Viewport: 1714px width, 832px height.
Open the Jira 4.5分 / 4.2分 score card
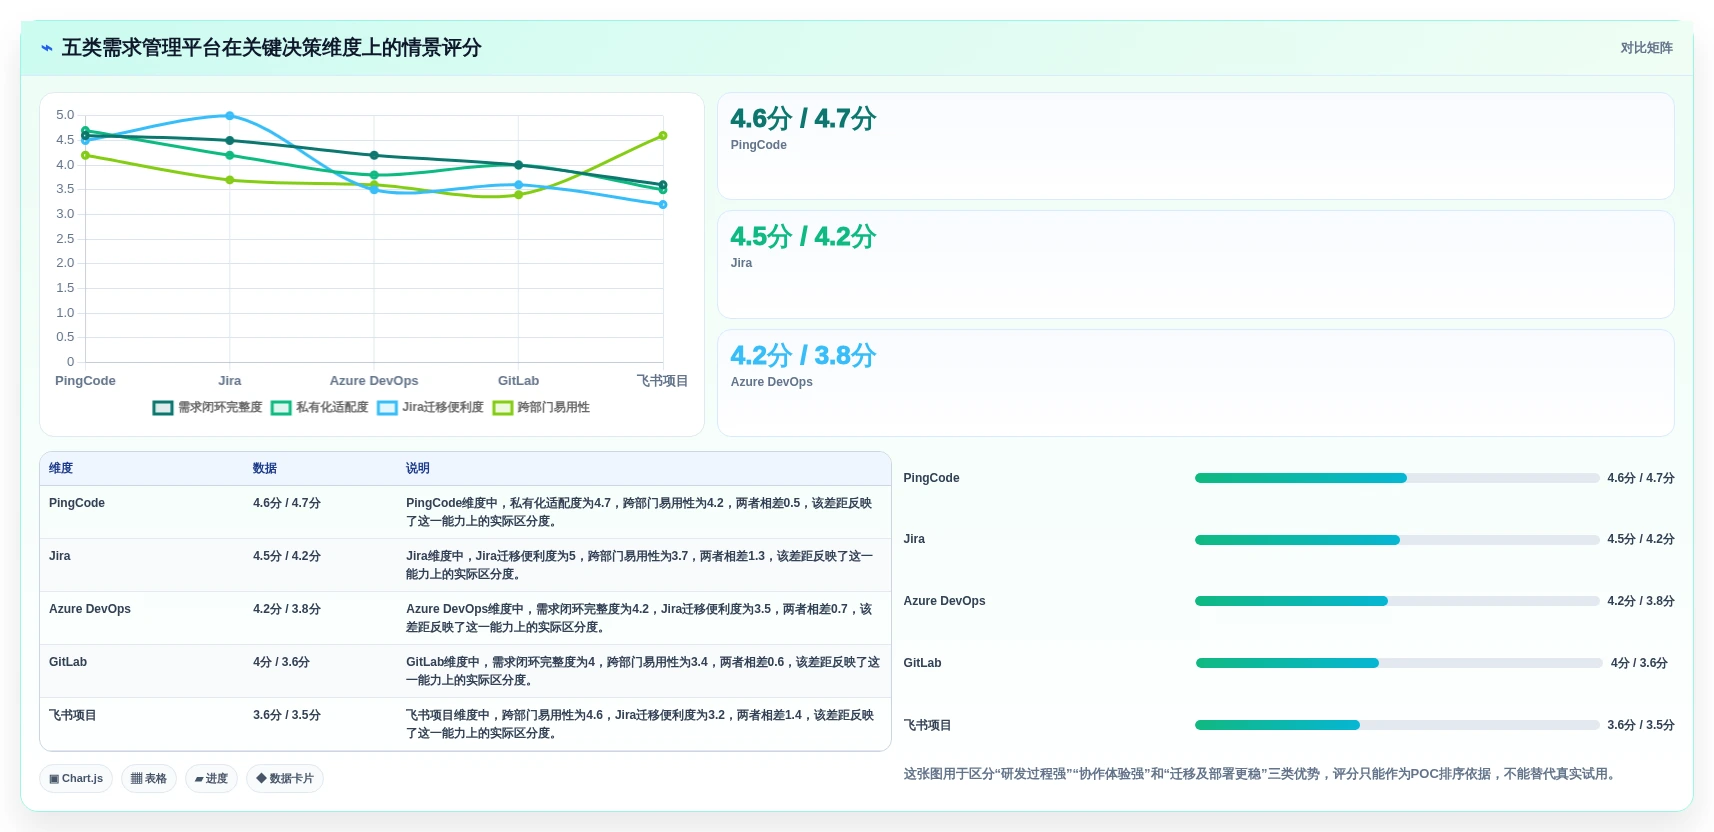point(1196,264)
